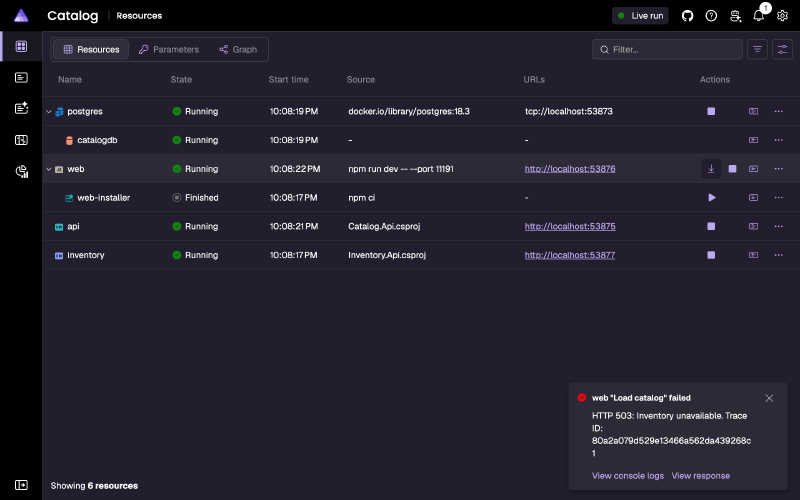The width and height of the screenshot is (800, 500).
Task: Open console logs for postgres row
Action: click(x=753, y=111)
